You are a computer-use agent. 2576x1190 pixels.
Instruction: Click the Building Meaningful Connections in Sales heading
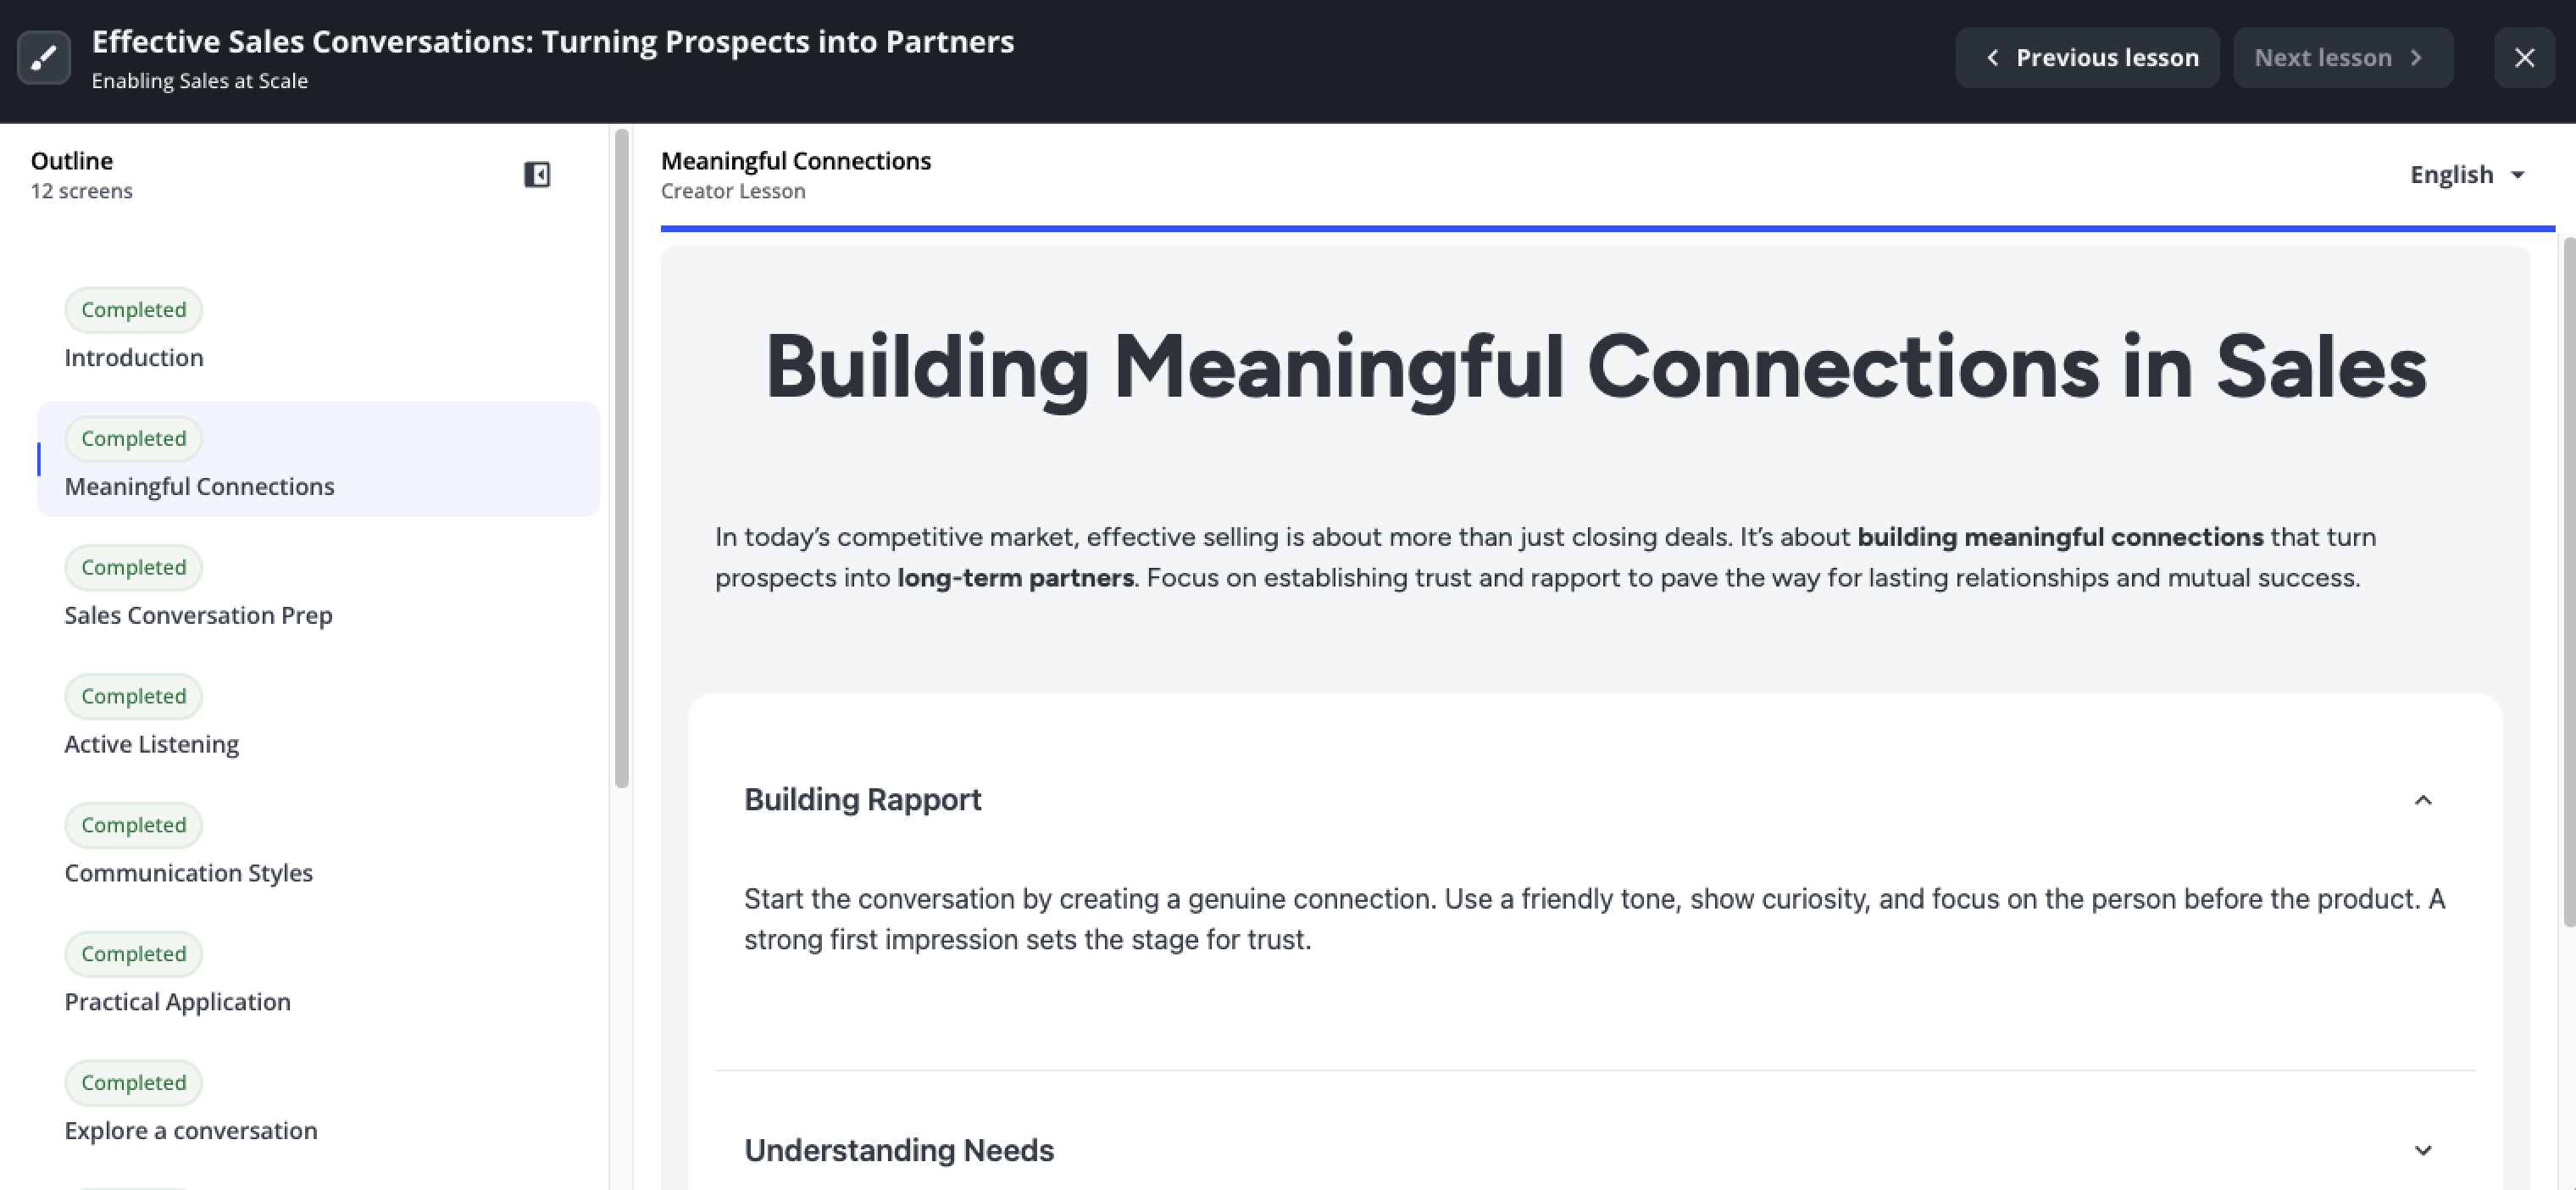(x=1595, y=368)
